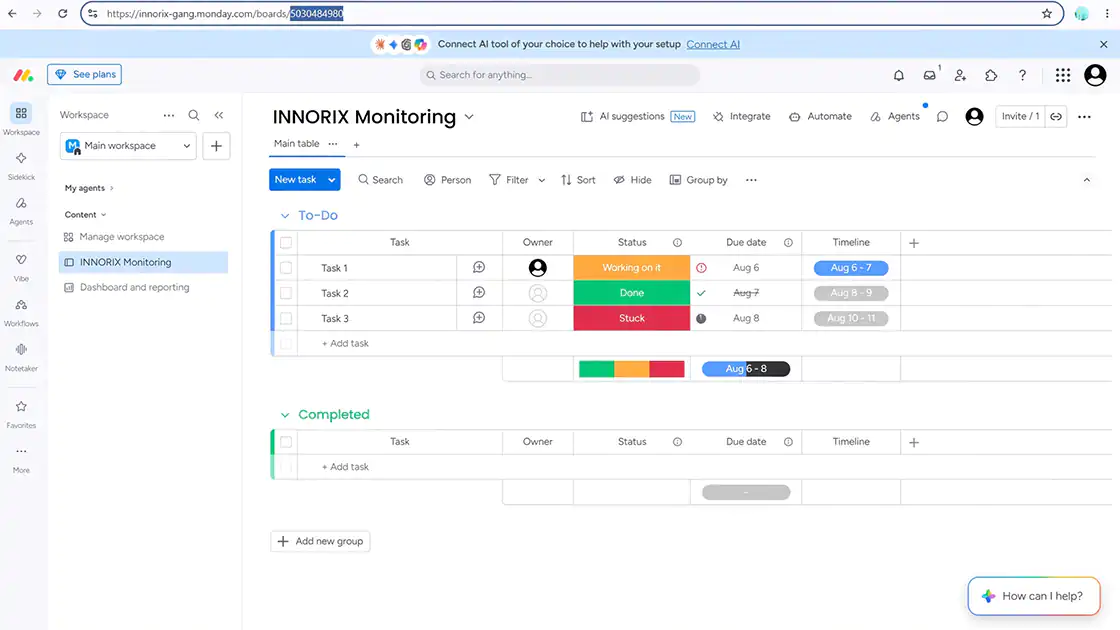Click the monday.com logo
The width and height of the screenshot is (1120, 630).
pos(23,74)
